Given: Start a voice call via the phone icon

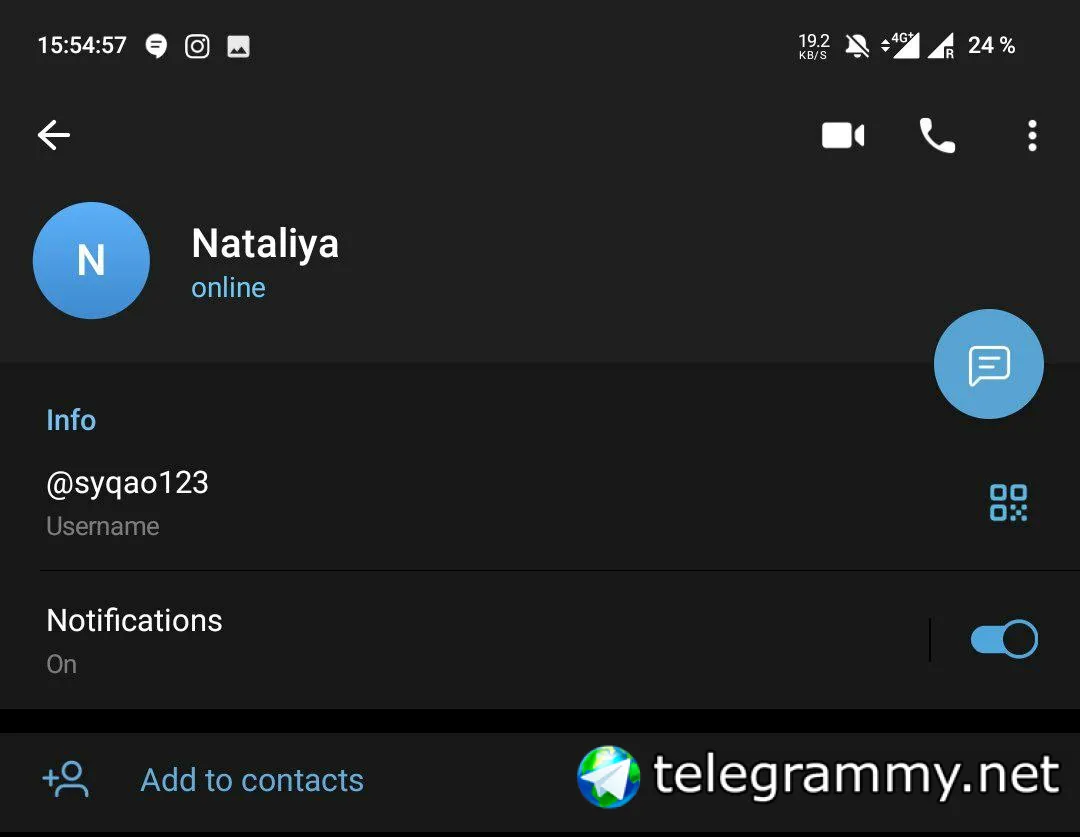Looking at the screenshot, I should (937, 135).
